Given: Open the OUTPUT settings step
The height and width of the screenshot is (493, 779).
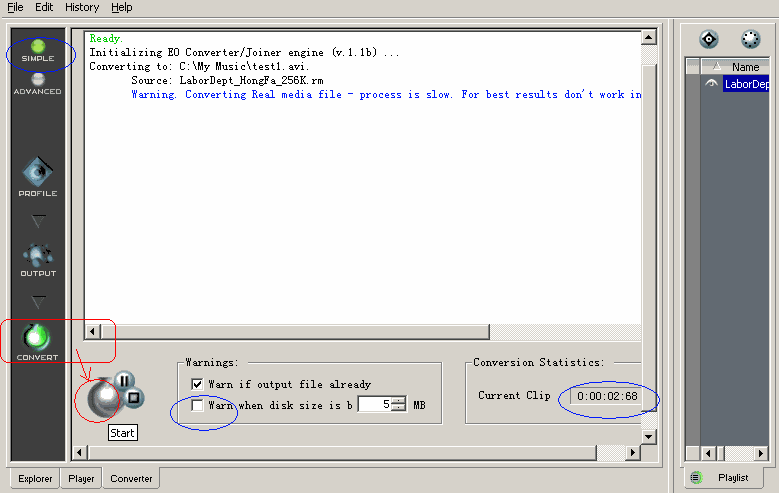Looking at the screenshot, I should pyautogui.click(x=38, y=258).
